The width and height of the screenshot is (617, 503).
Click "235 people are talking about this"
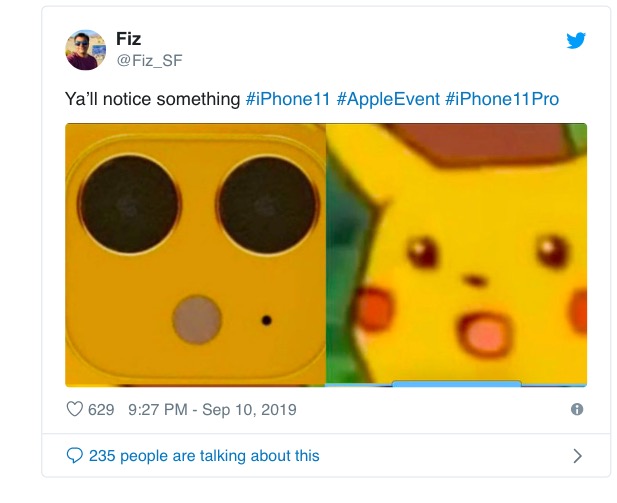[x=204, y=455]
